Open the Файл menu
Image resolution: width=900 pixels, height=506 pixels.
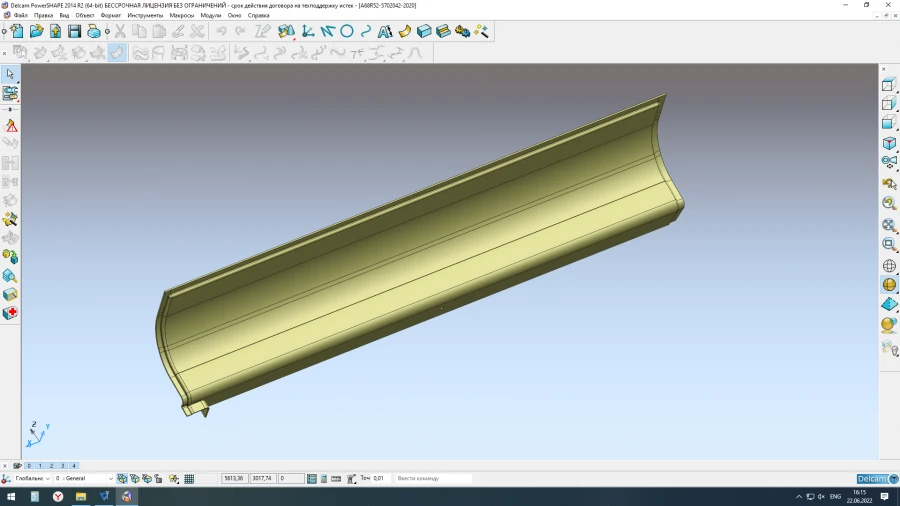pyautogui.click(x=20, y=16)
